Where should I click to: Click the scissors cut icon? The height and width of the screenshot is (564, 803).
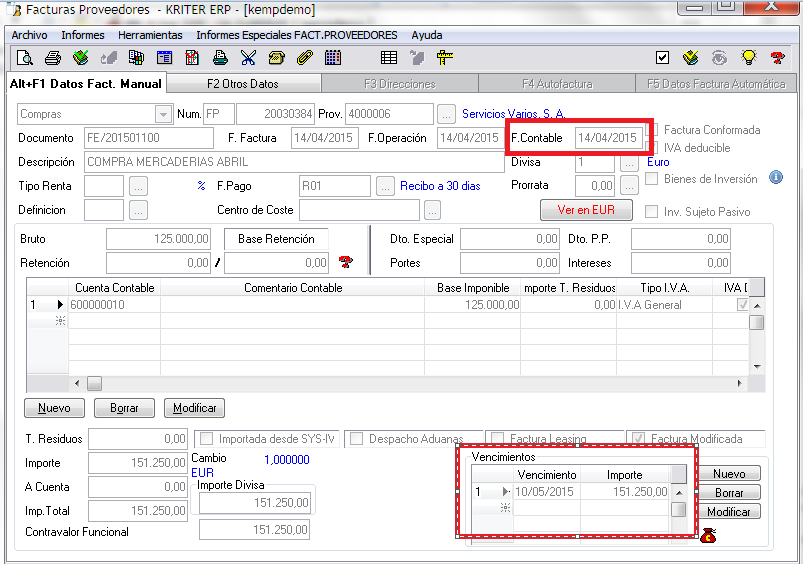tap(249, 58)
